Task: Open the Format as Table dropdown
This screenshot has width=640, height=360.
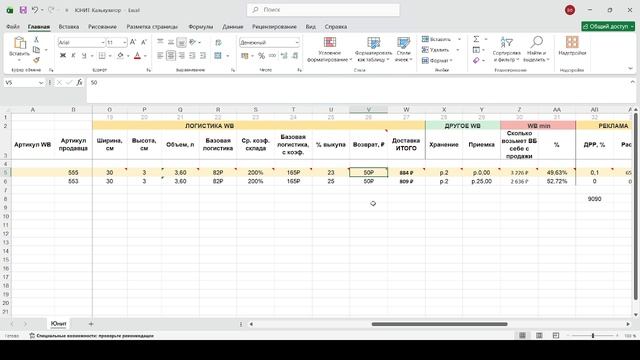Action: pos(373,49)
